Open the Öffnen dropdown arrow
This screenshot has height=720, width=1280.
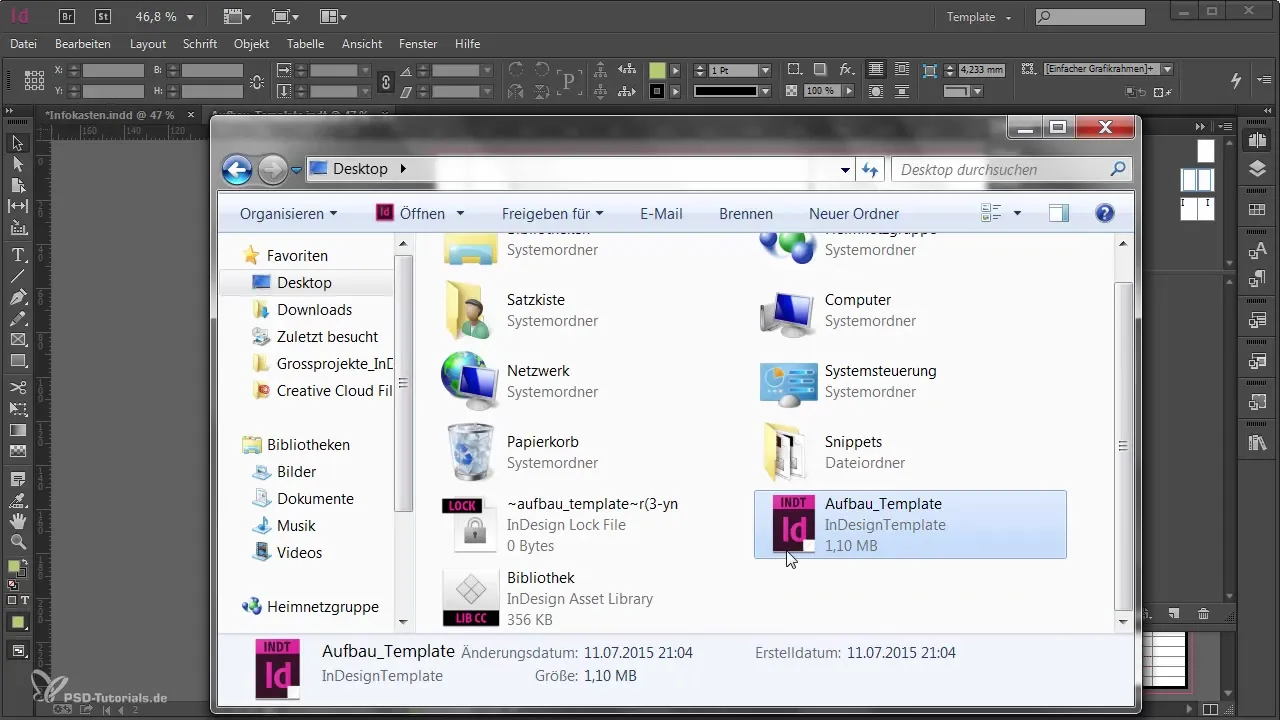click(x=460, y=214)
